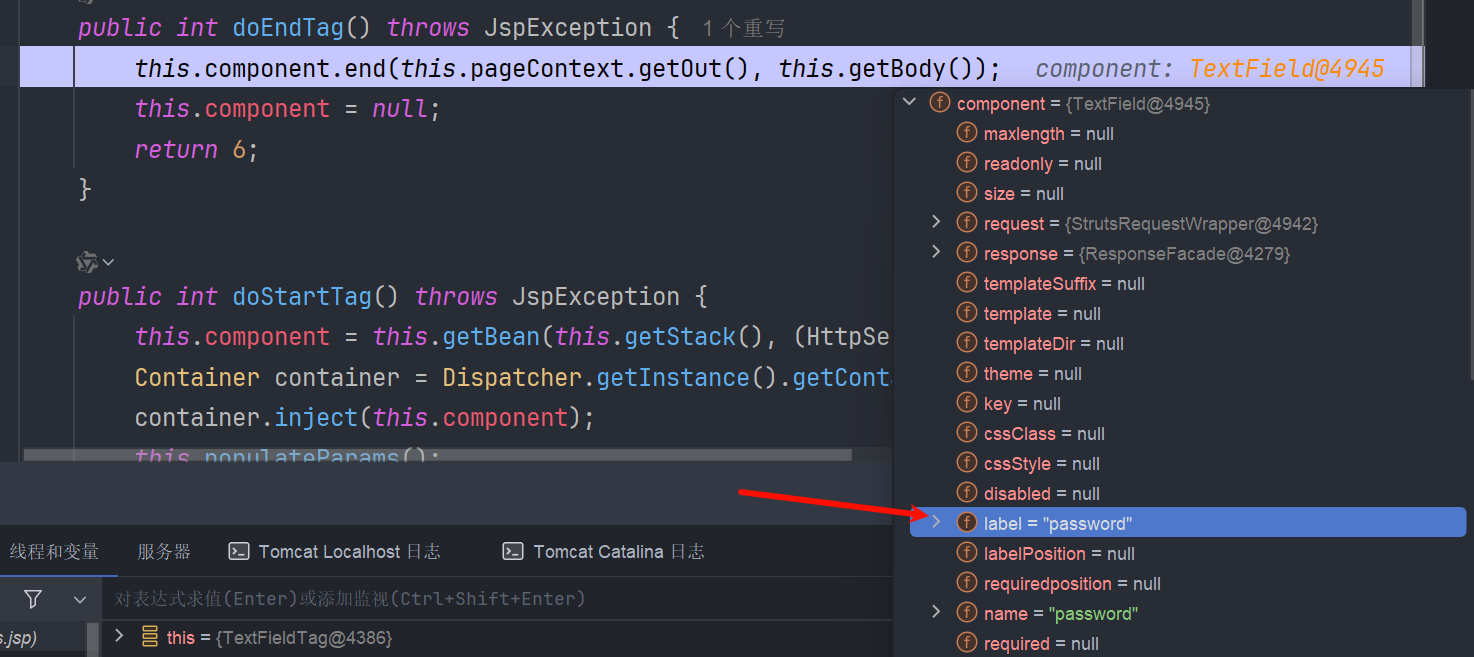Click the field icon beside requiredposition
Image resolution: width=1474 pixels, height=657 pixels.
967,583
